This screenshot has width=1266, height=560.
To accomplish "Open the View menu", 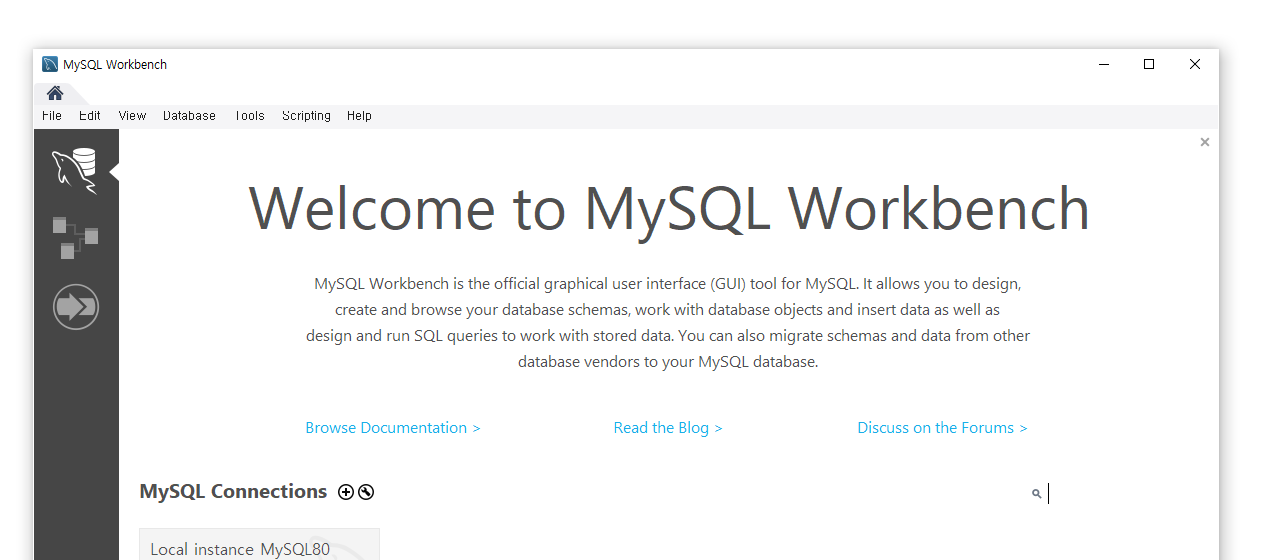I will 132,116.
